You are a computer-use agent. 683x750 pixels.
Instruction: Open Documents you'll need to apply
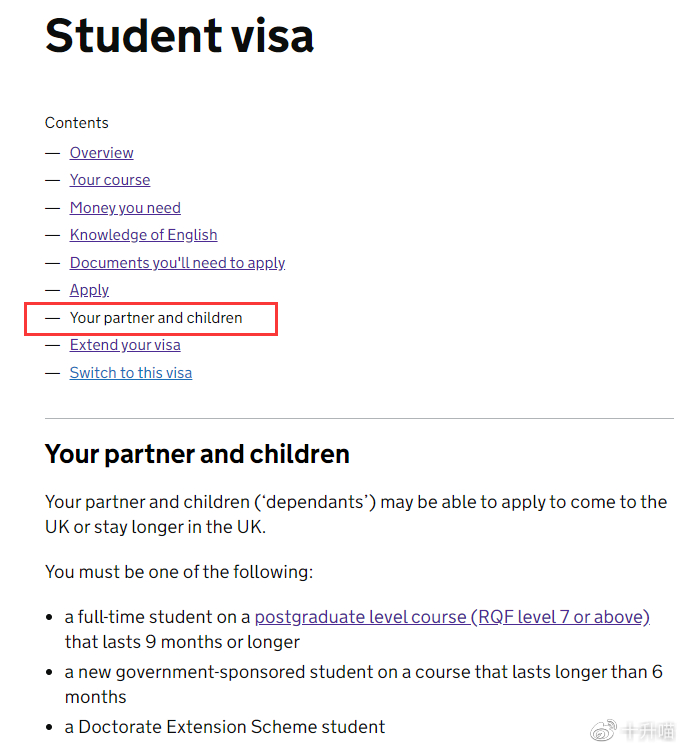tap(177, 263)
